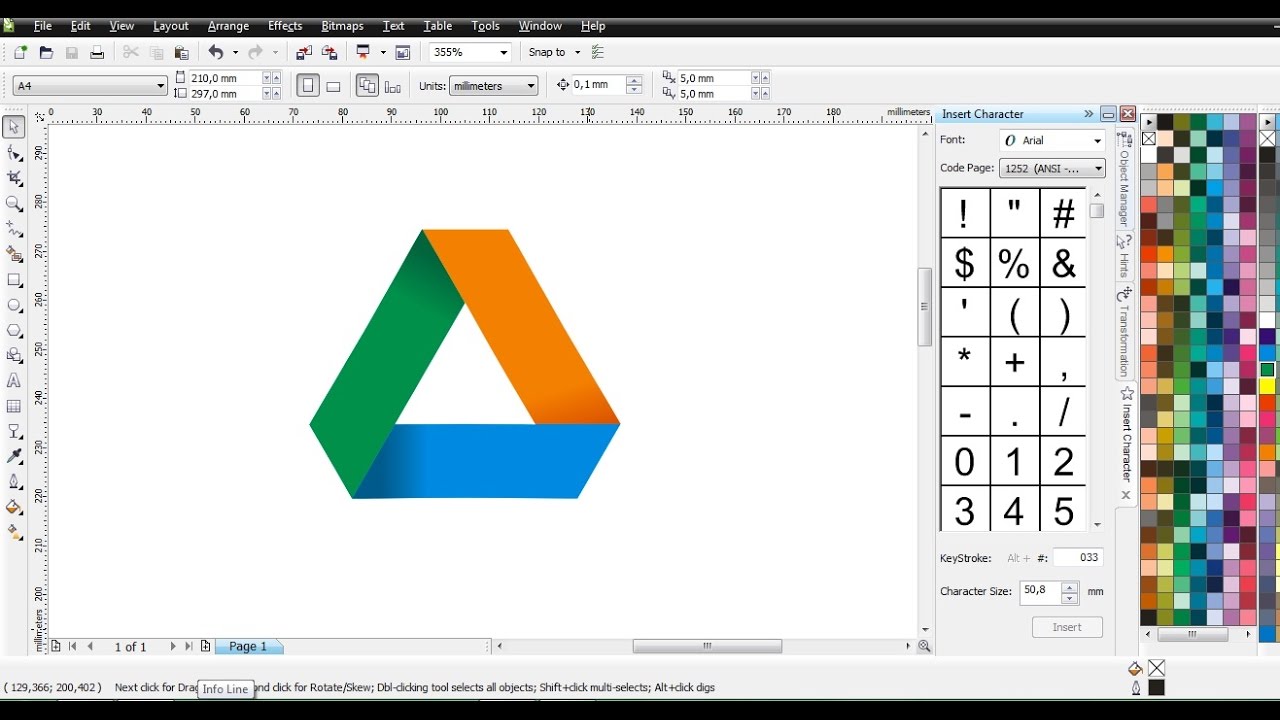The width and height of the screenshot is (1280, 720).
Task: Select the '+' character in grid
Action: point(1014,363)
